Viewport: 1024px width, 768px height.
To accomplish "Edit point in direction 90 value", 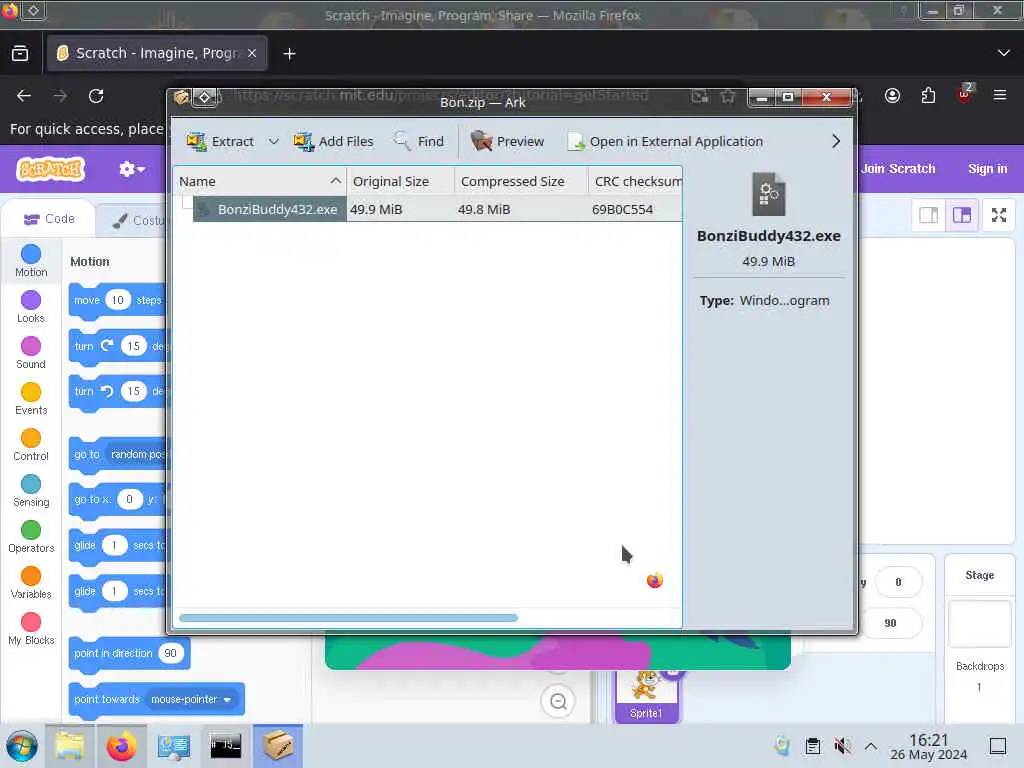I will pyautogui.click(x=170, y=653).
